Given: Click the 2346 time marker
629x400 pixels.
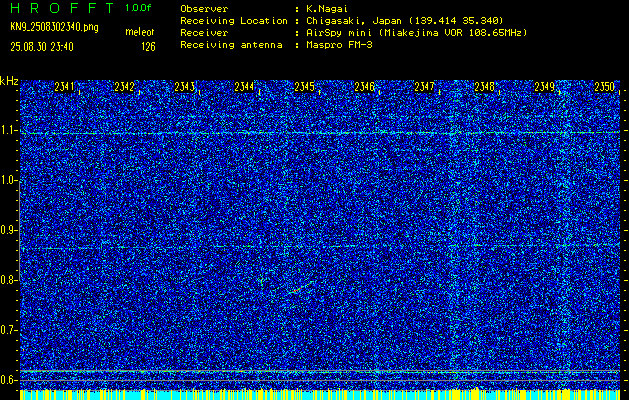Looking at the screenshot, I should point(364,86).
